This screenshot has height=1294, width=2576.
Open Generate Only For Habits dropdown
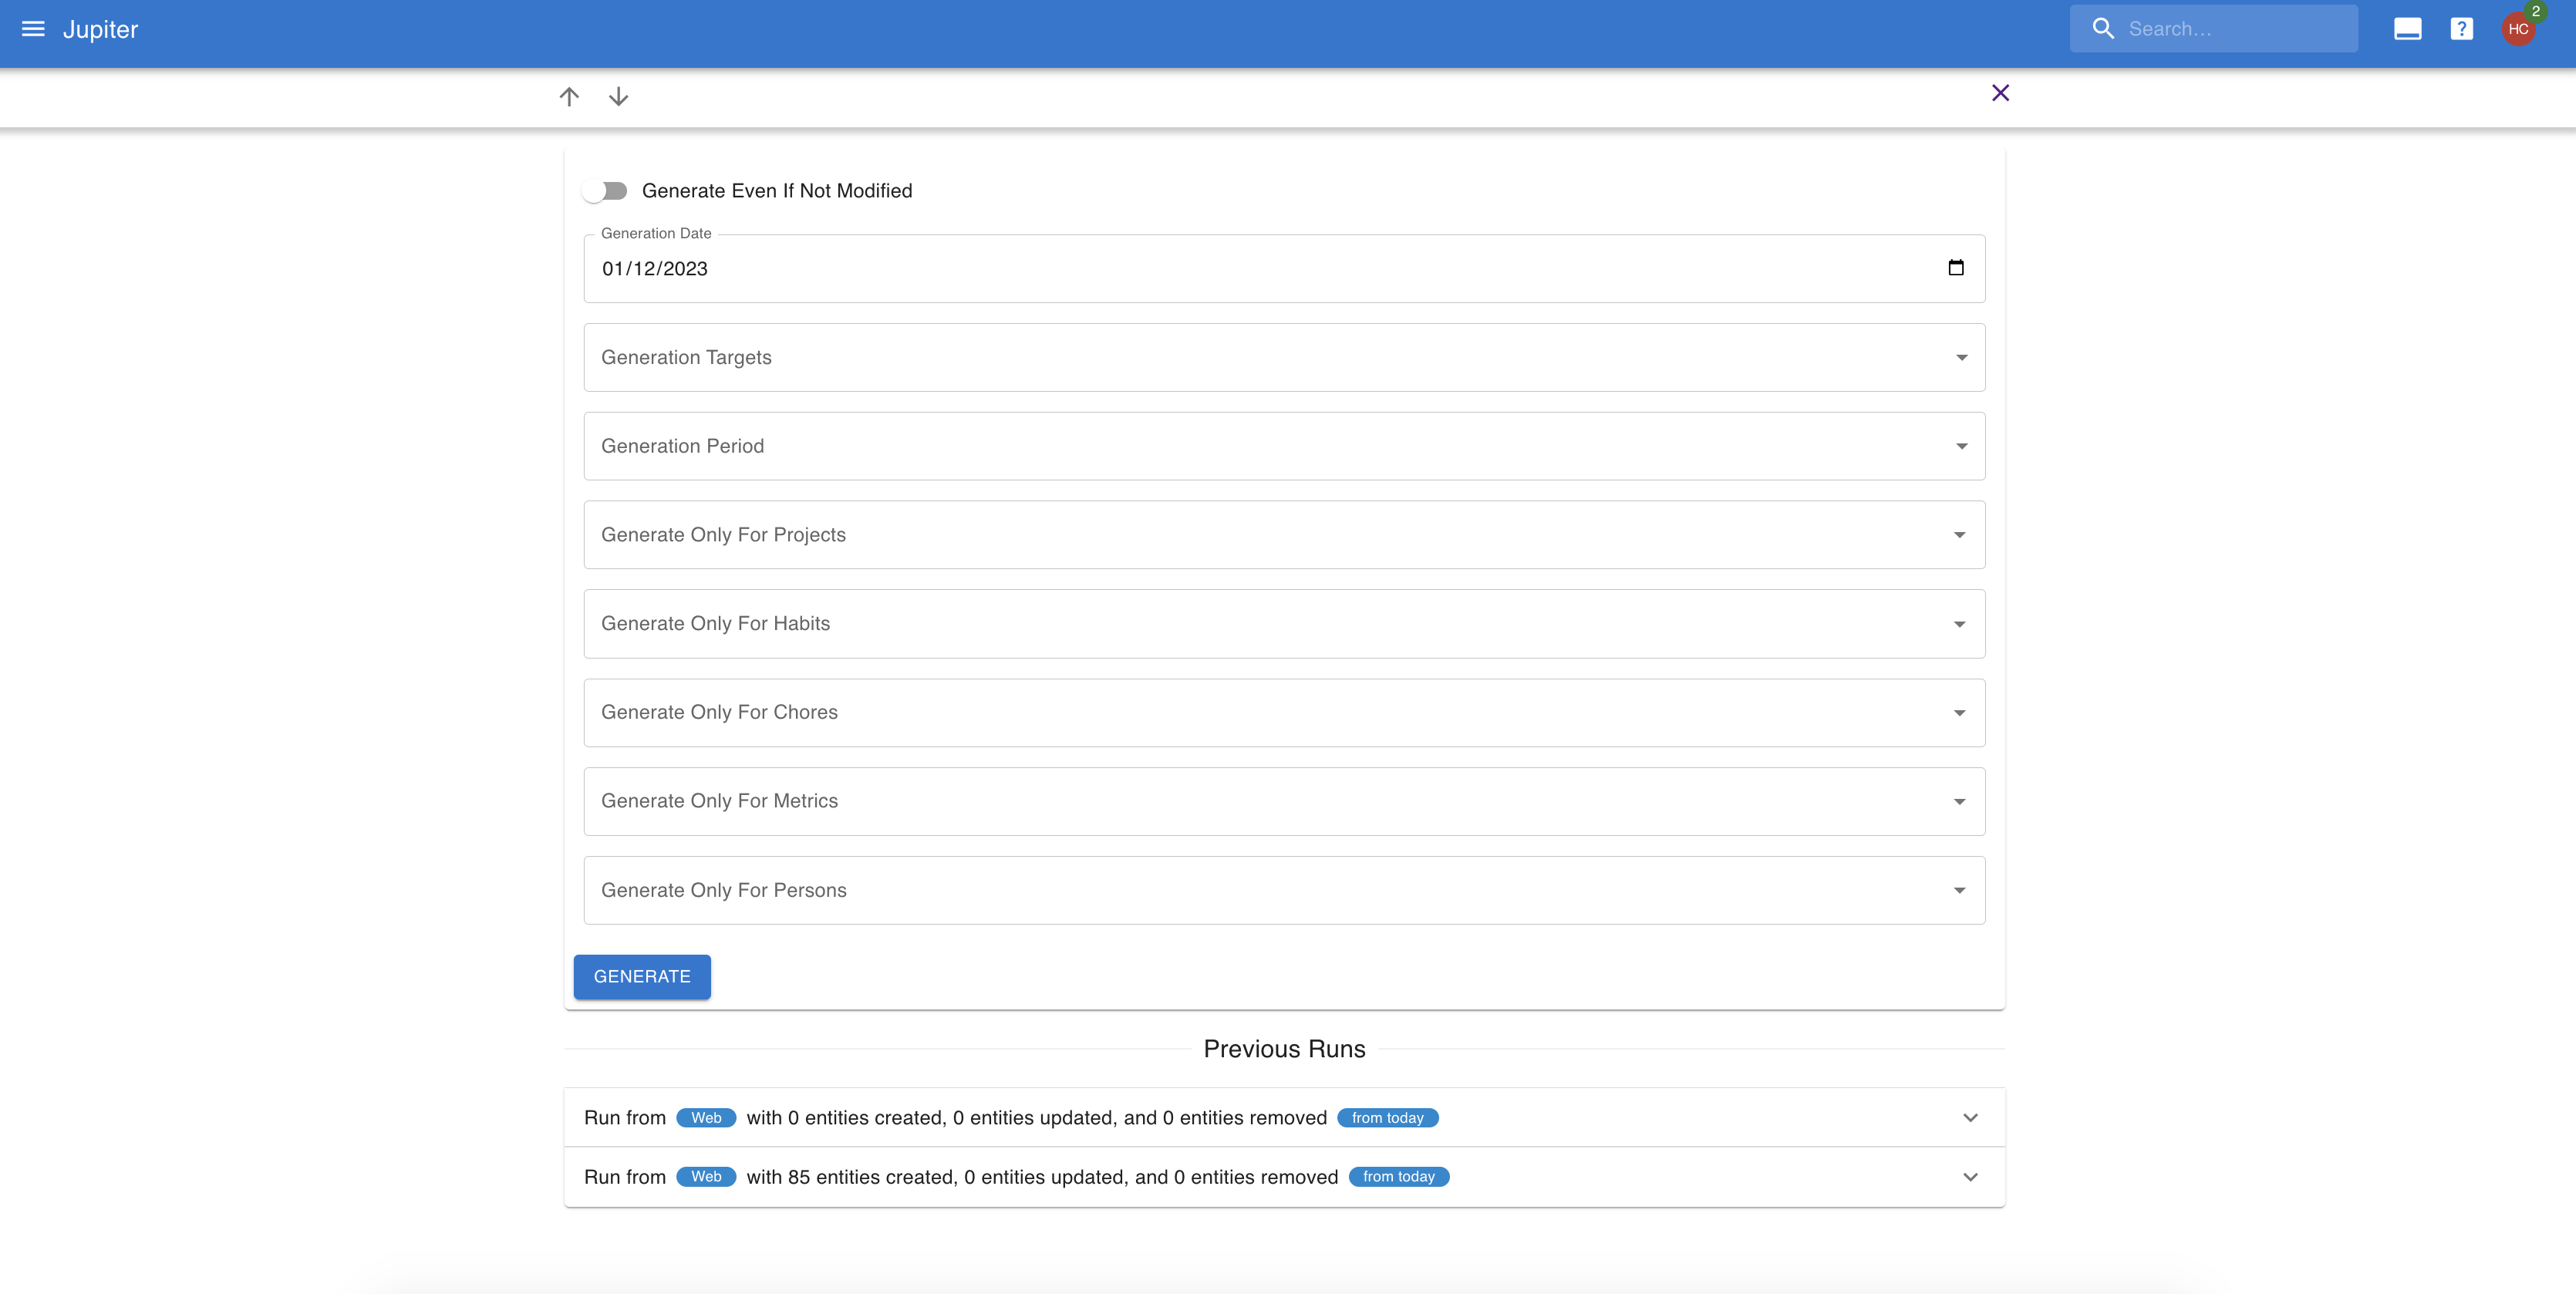tap(1284, 624)
